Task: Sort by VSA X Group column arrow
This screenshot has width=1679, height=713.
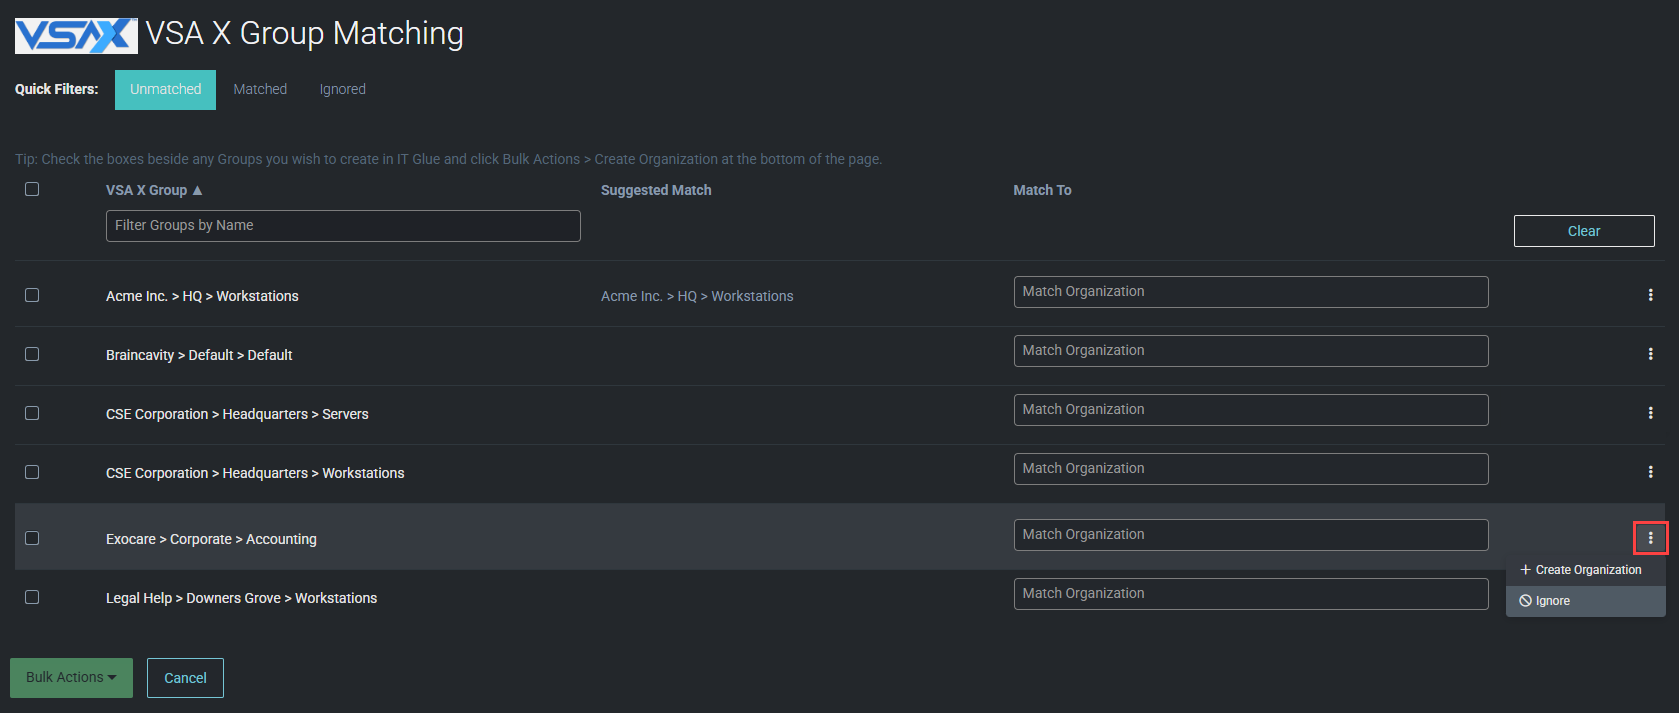Action: point(197,190)
